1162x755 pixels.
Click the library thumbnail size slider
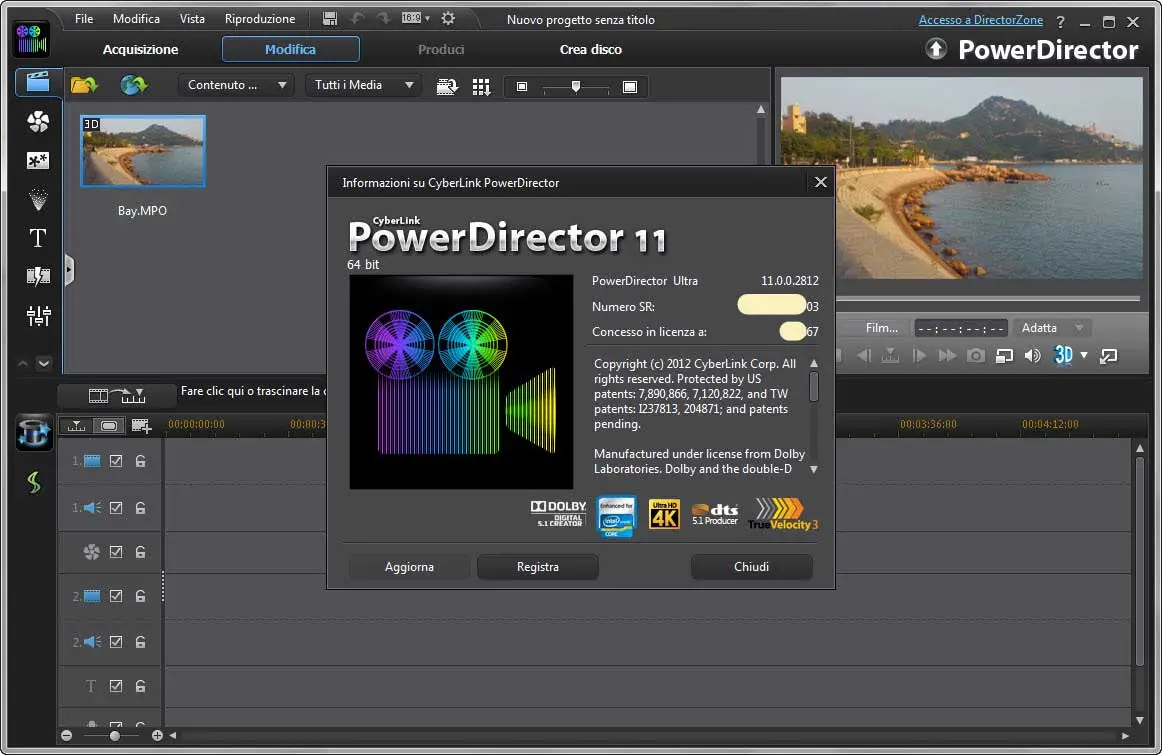576,87
